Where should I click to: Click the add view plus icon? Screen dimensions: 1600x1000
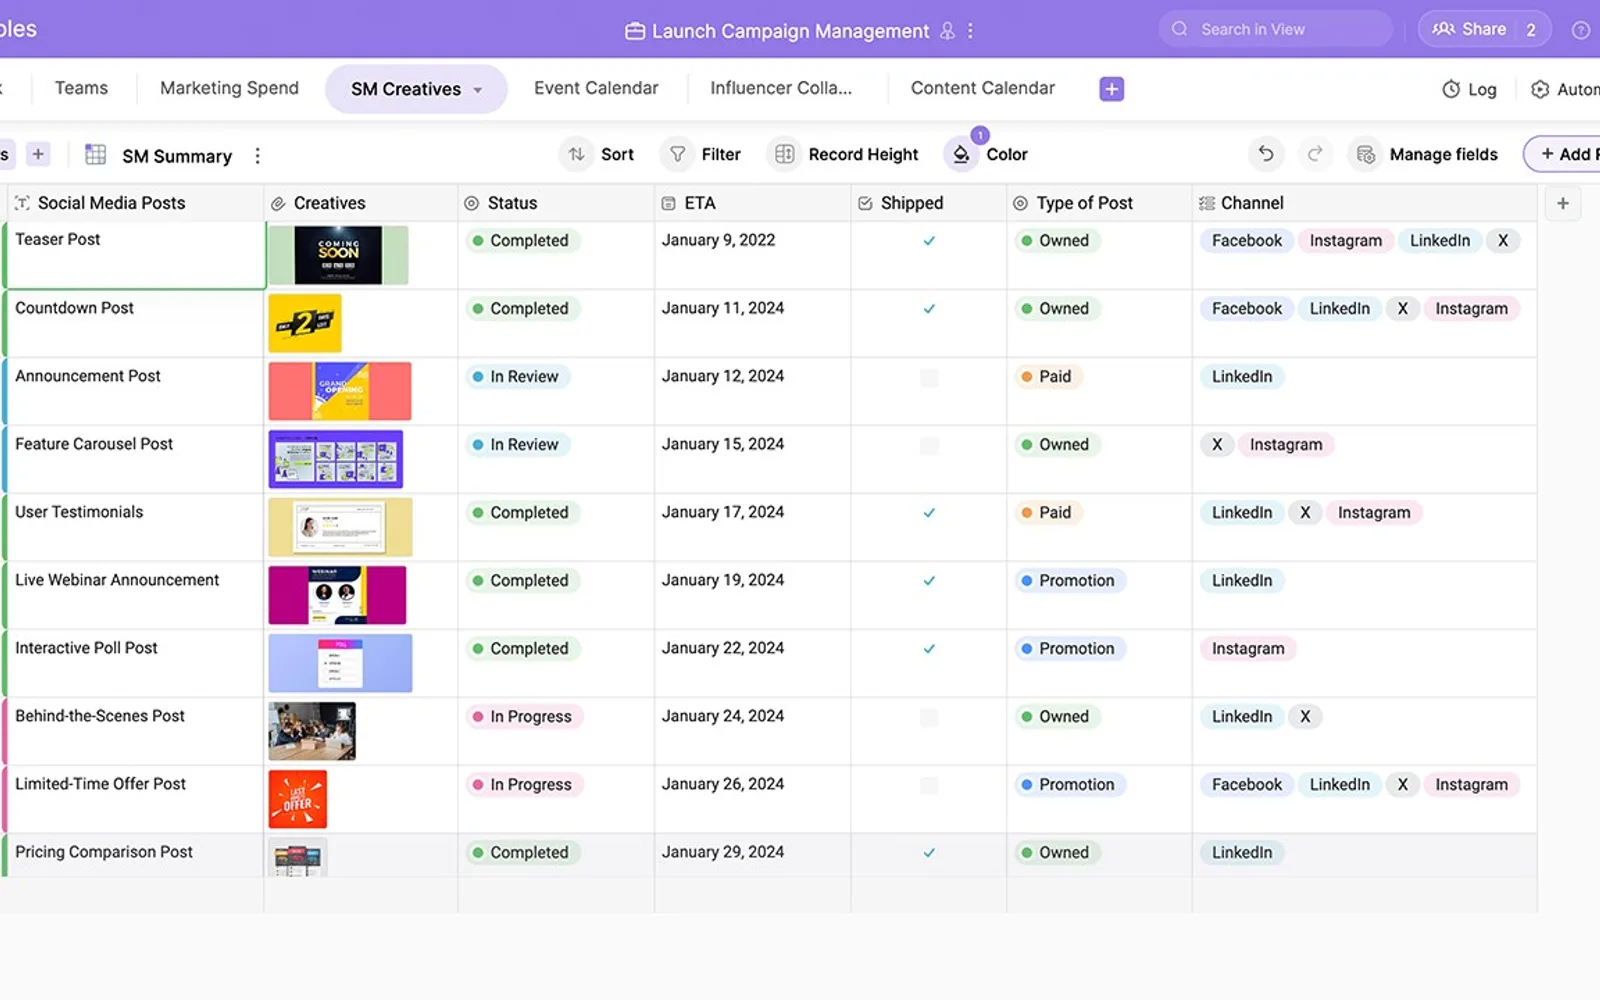[x=38, y=154]
